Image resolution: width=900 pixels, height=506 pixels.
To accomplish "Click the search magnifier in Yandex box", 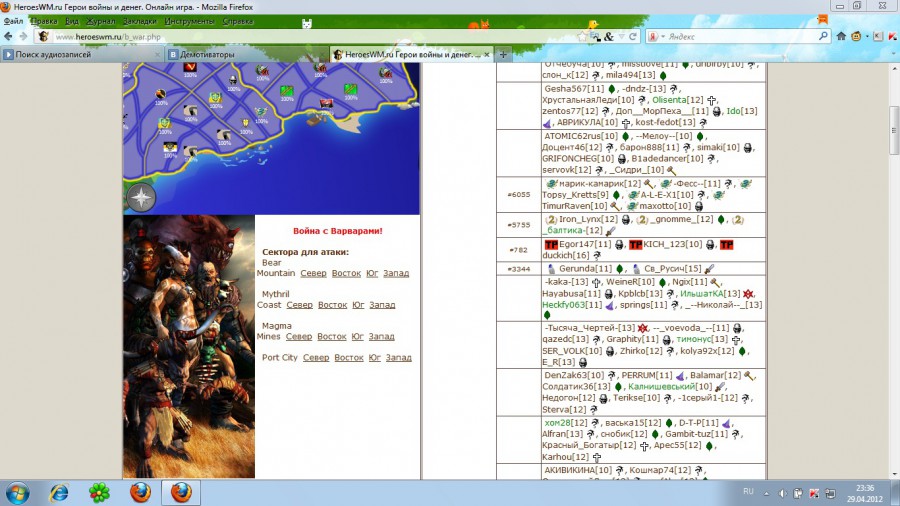I will (x=823, y=36).
